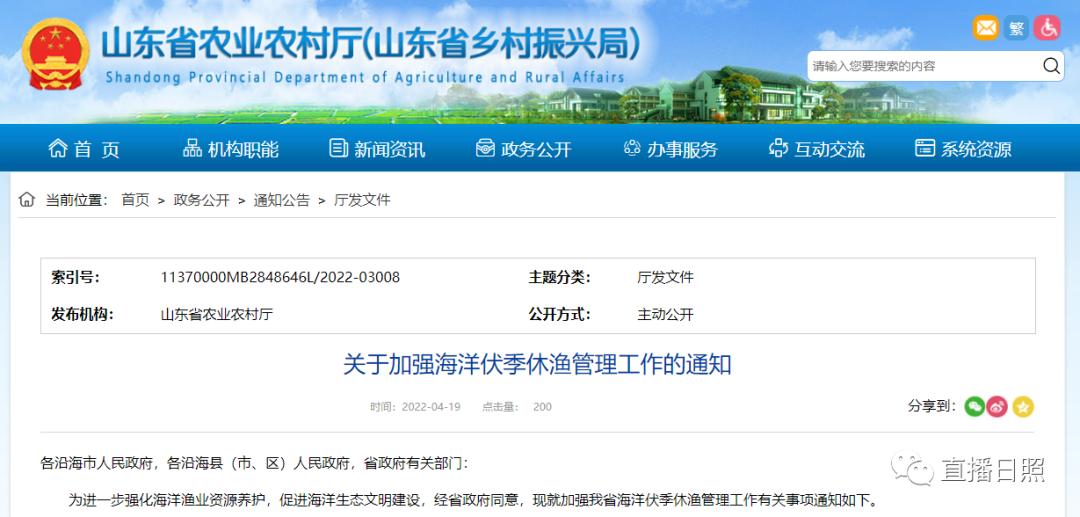1080x517 pixels.
Task: Click the paragraph starting 为进一步强化海洋渔业资源养护
Action: click(475, 500)
